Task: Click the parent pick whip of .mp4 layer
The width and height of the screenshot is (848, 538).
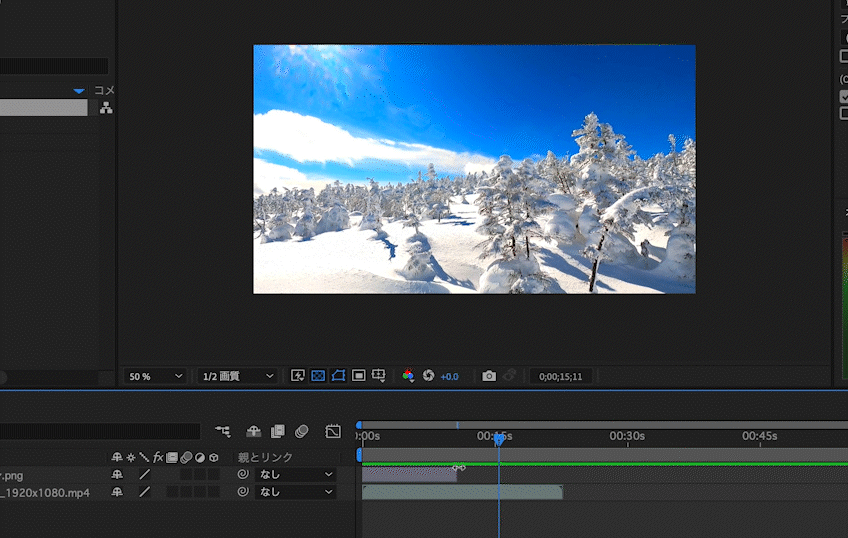Action: click(243, 491)
